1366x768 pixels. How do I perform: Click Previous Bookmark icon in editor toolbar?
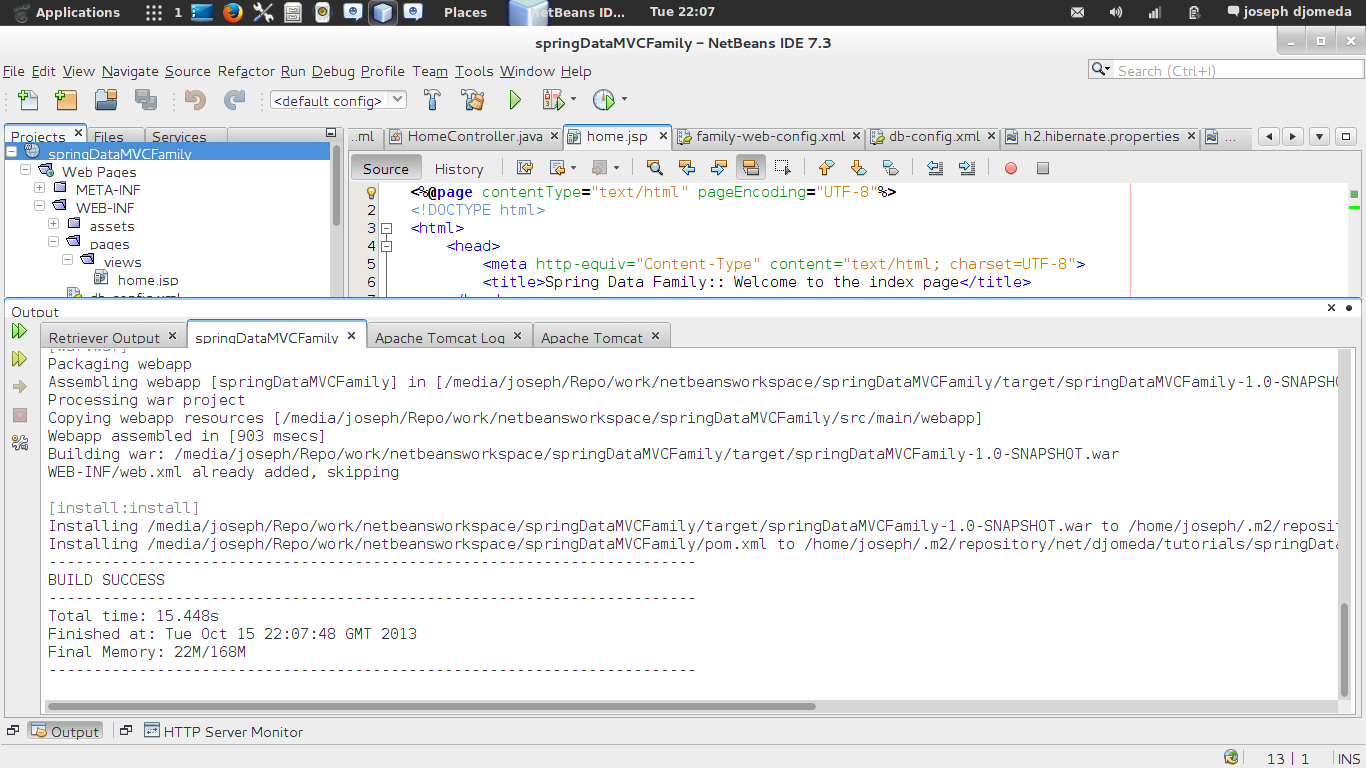pyautogui.click(x=826, y=168)
